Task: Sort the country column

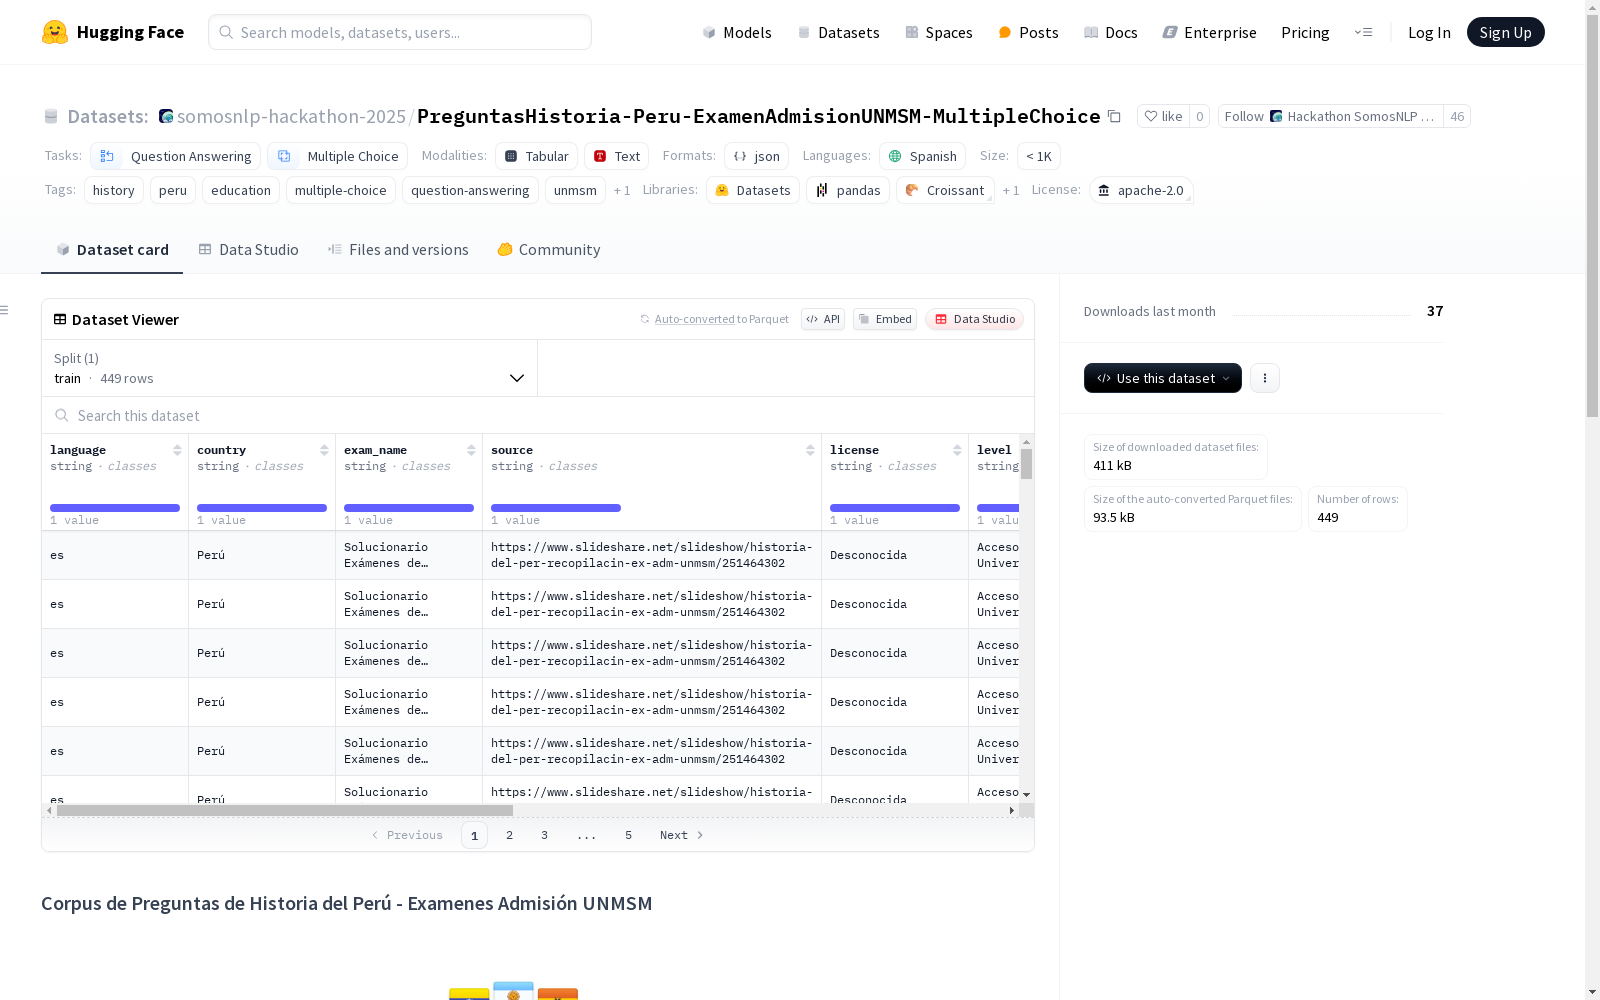Action: click(x=324, y=450)
